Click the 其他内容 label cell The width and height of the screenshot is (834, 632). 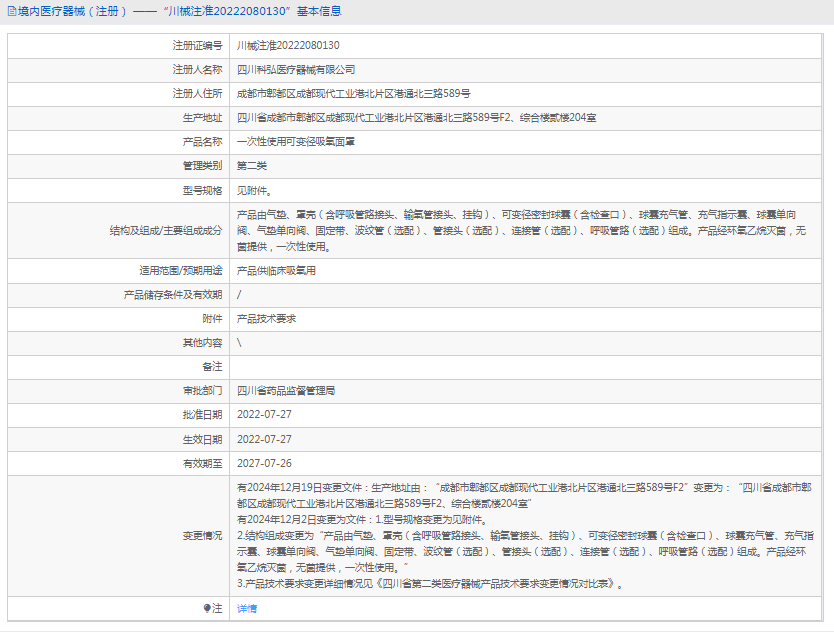119,343
